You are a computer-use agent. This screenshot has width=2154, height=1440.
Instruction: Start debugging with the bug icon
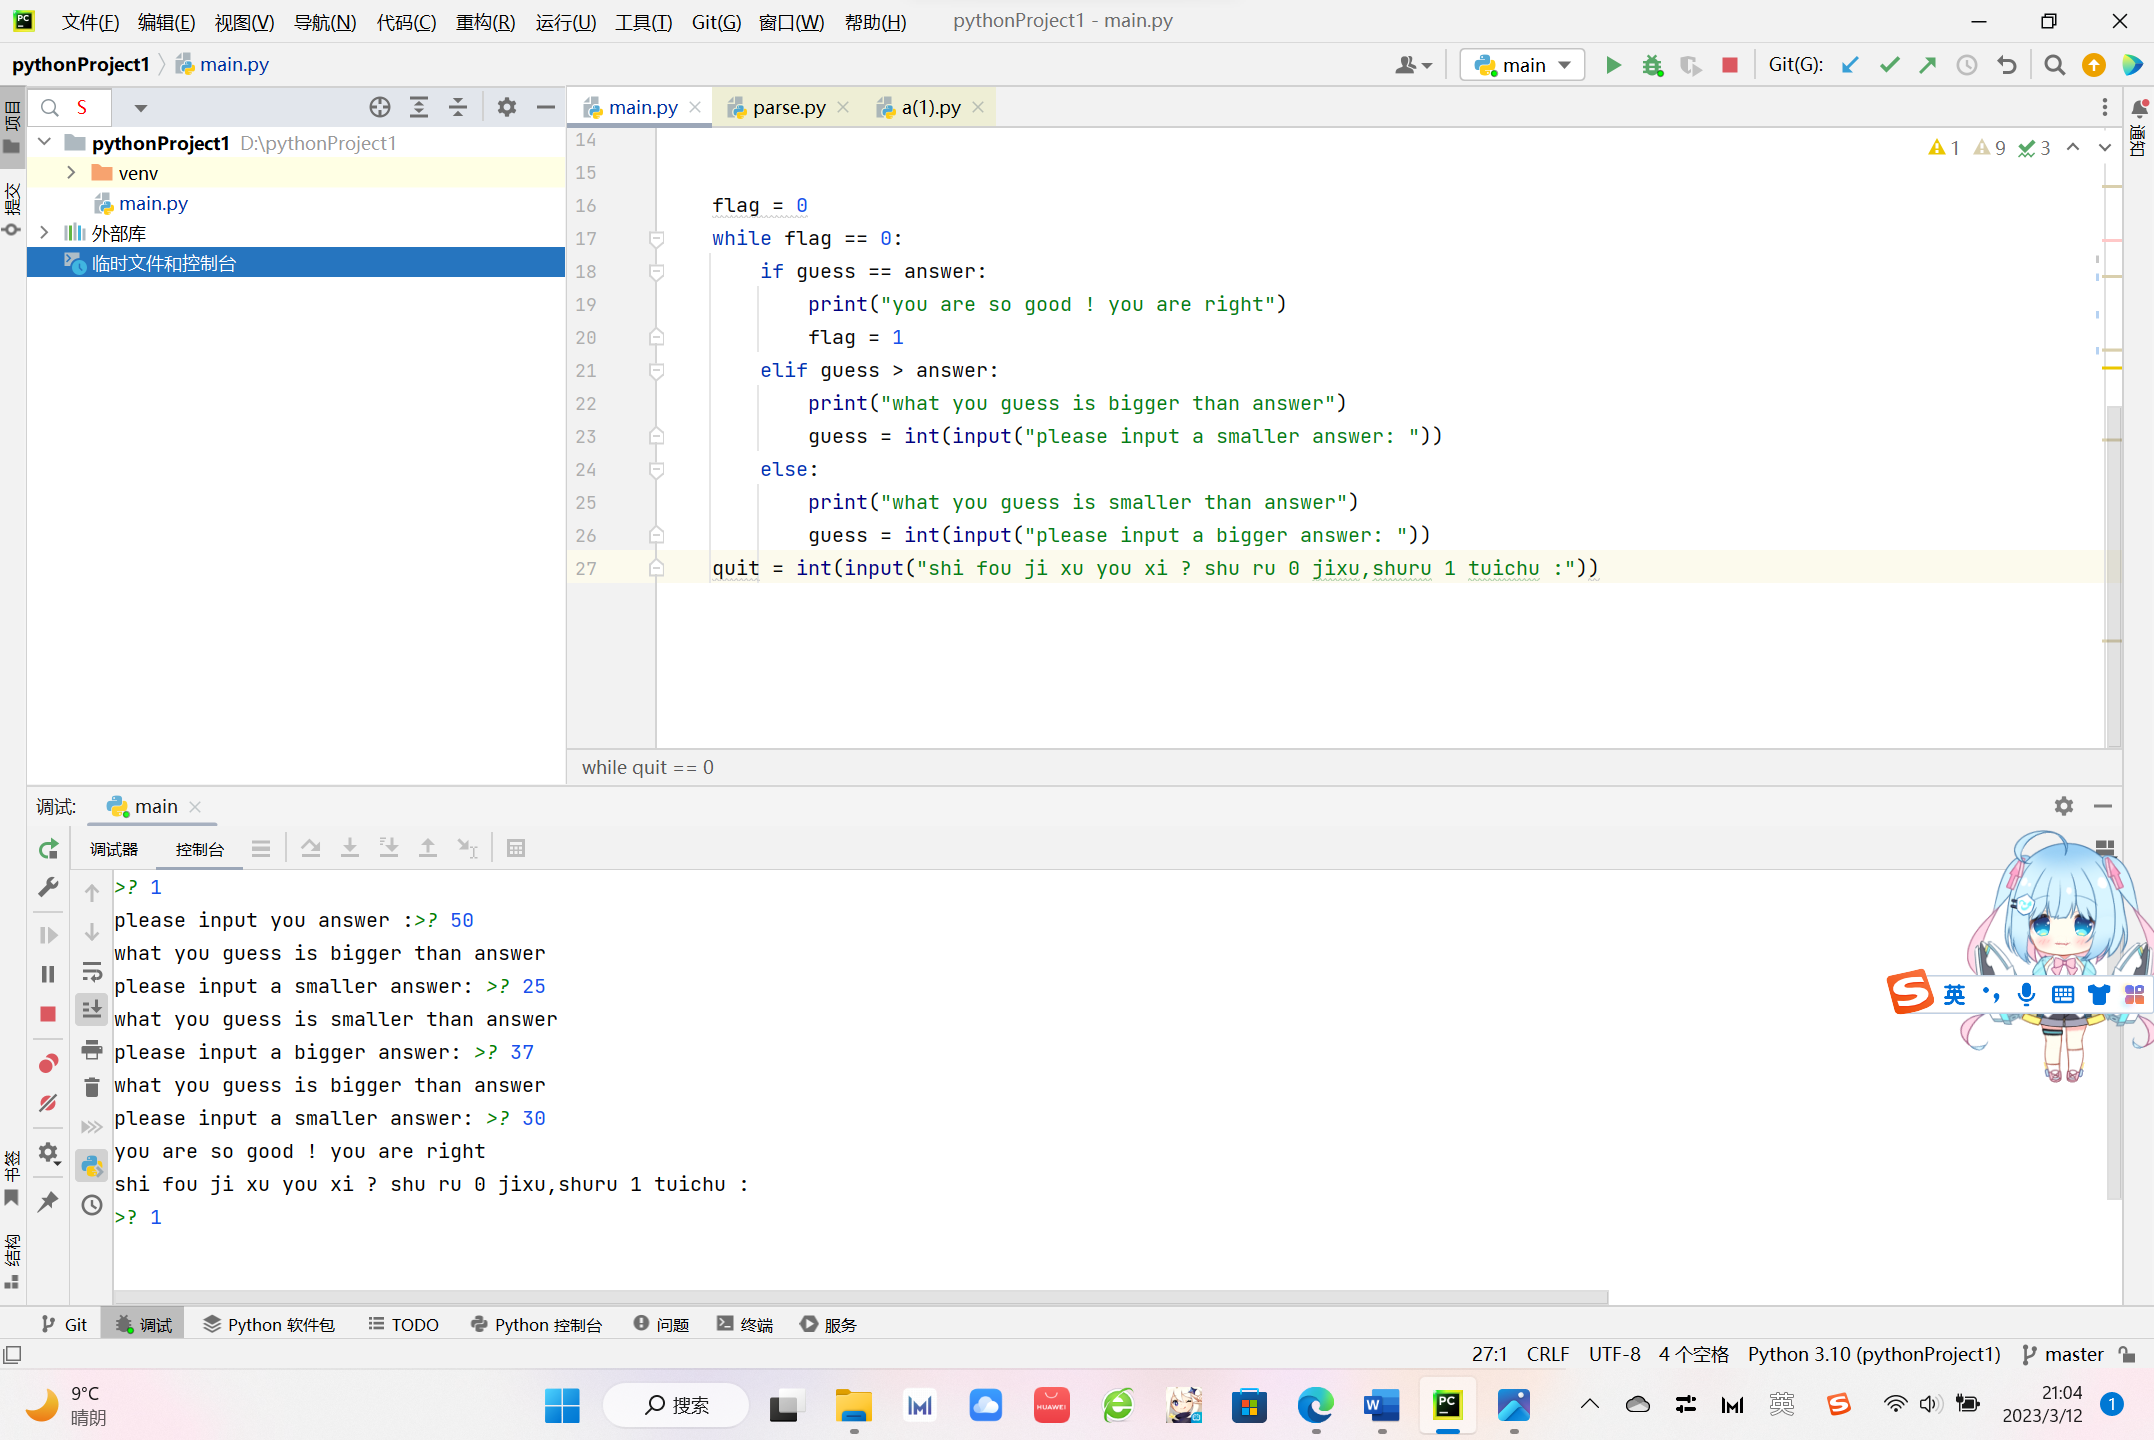click(x=1651, y=65)
